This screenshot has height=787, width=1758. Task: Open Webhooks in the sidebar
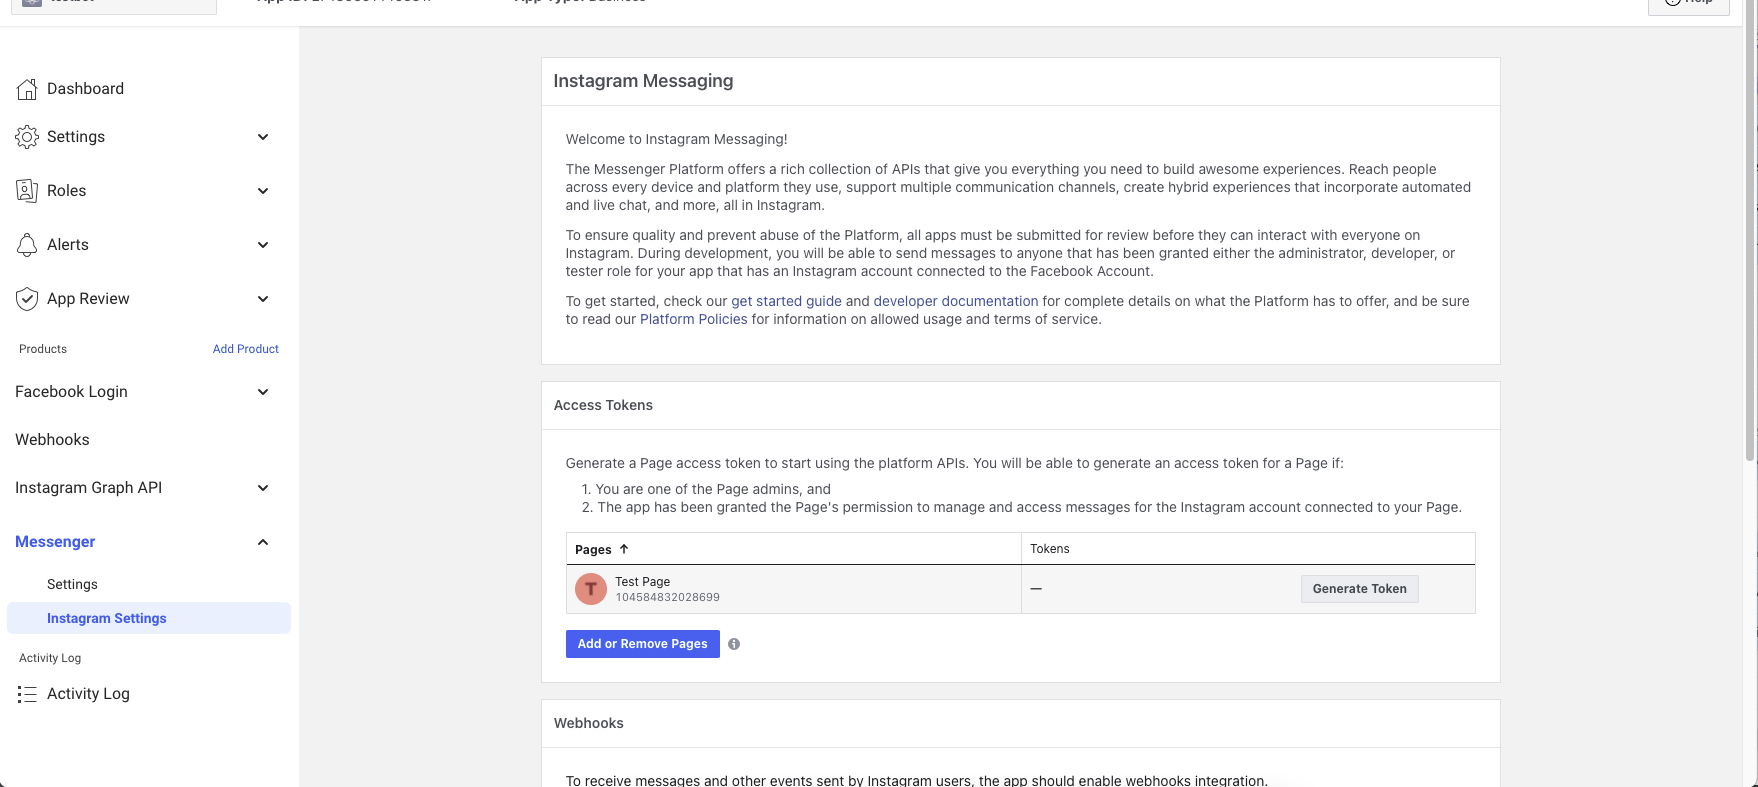point(52,440)
